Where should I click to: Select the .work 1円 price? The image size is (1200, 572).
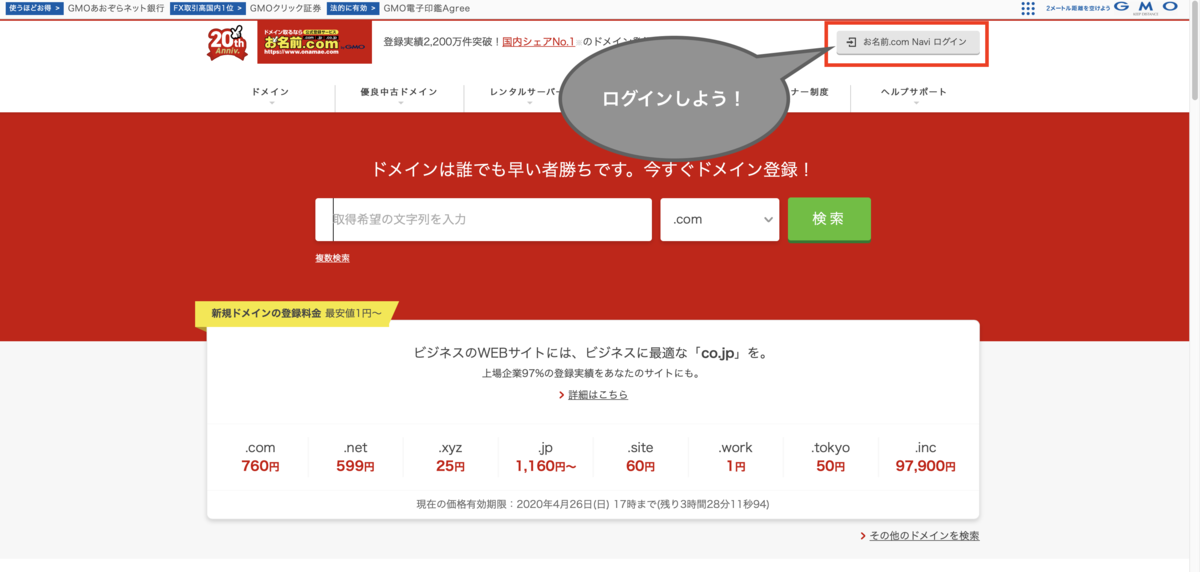click(x=736, y=457)
